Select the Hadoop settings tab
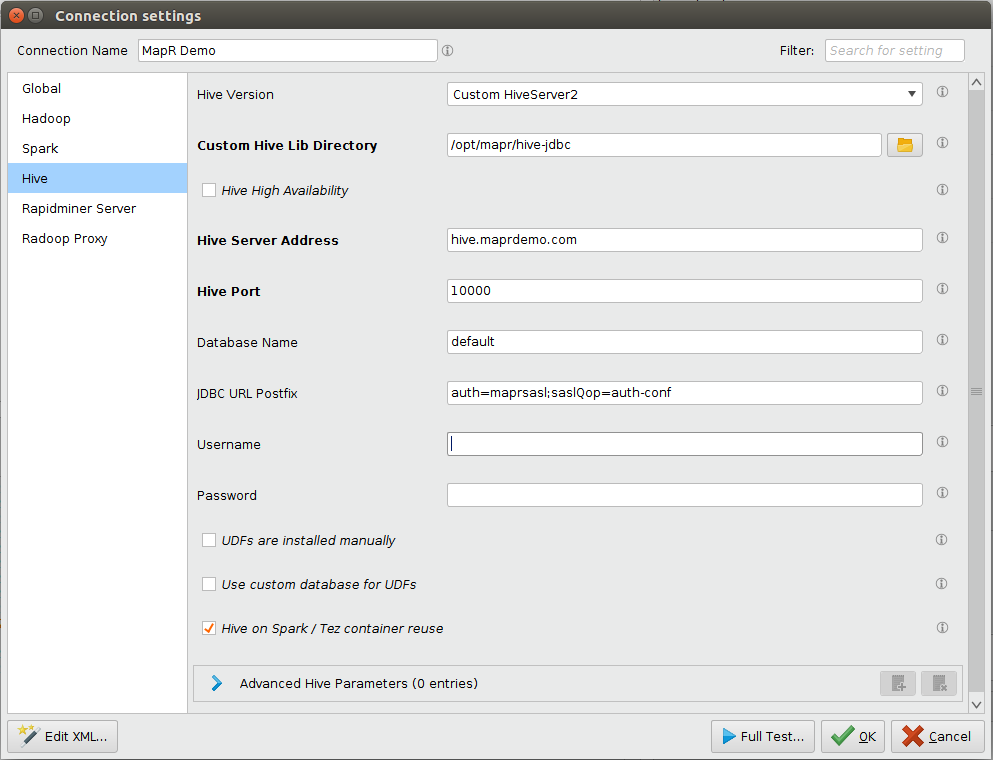The image size is (993, 760). (47, 118)
